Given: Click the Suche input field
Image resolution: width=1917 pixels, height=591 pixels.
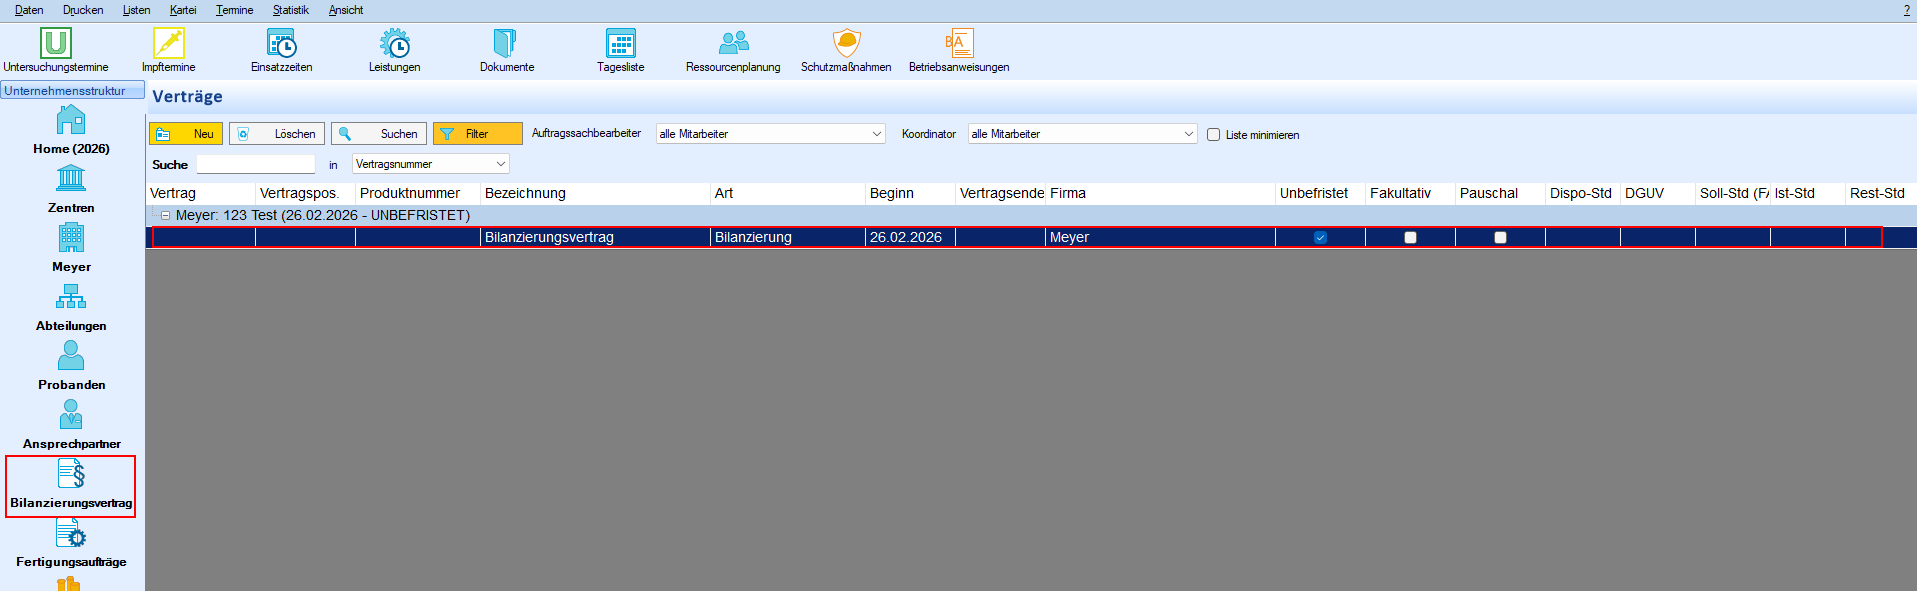Looking at the screenshot, I should click(x=255, y=164).
